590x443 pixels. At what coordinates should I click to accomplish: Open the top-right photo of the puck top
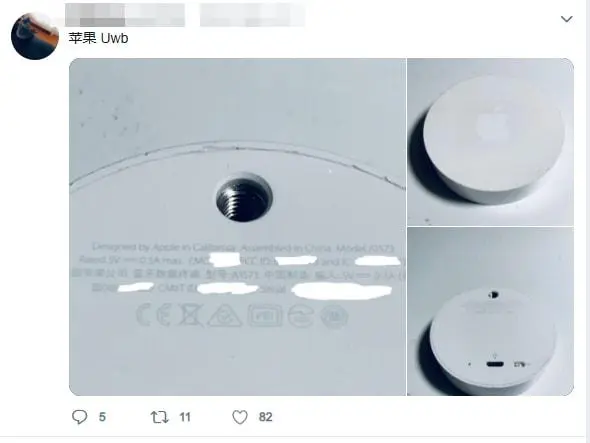point(490,142)
